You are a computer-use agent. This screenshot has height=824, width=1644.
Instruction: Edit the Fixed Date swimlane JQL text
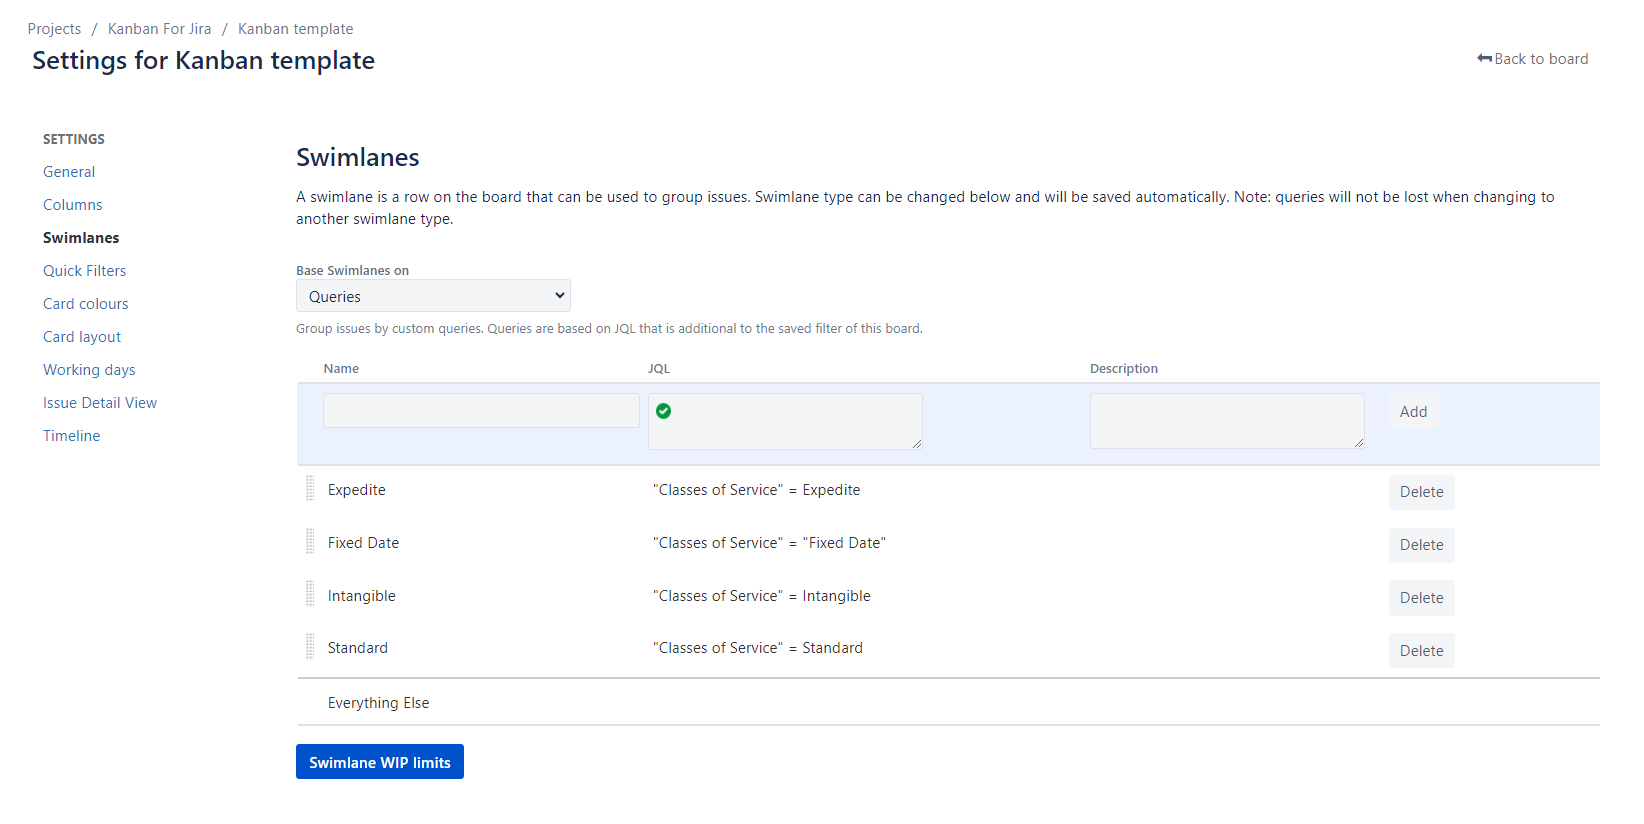pos(769,543)
